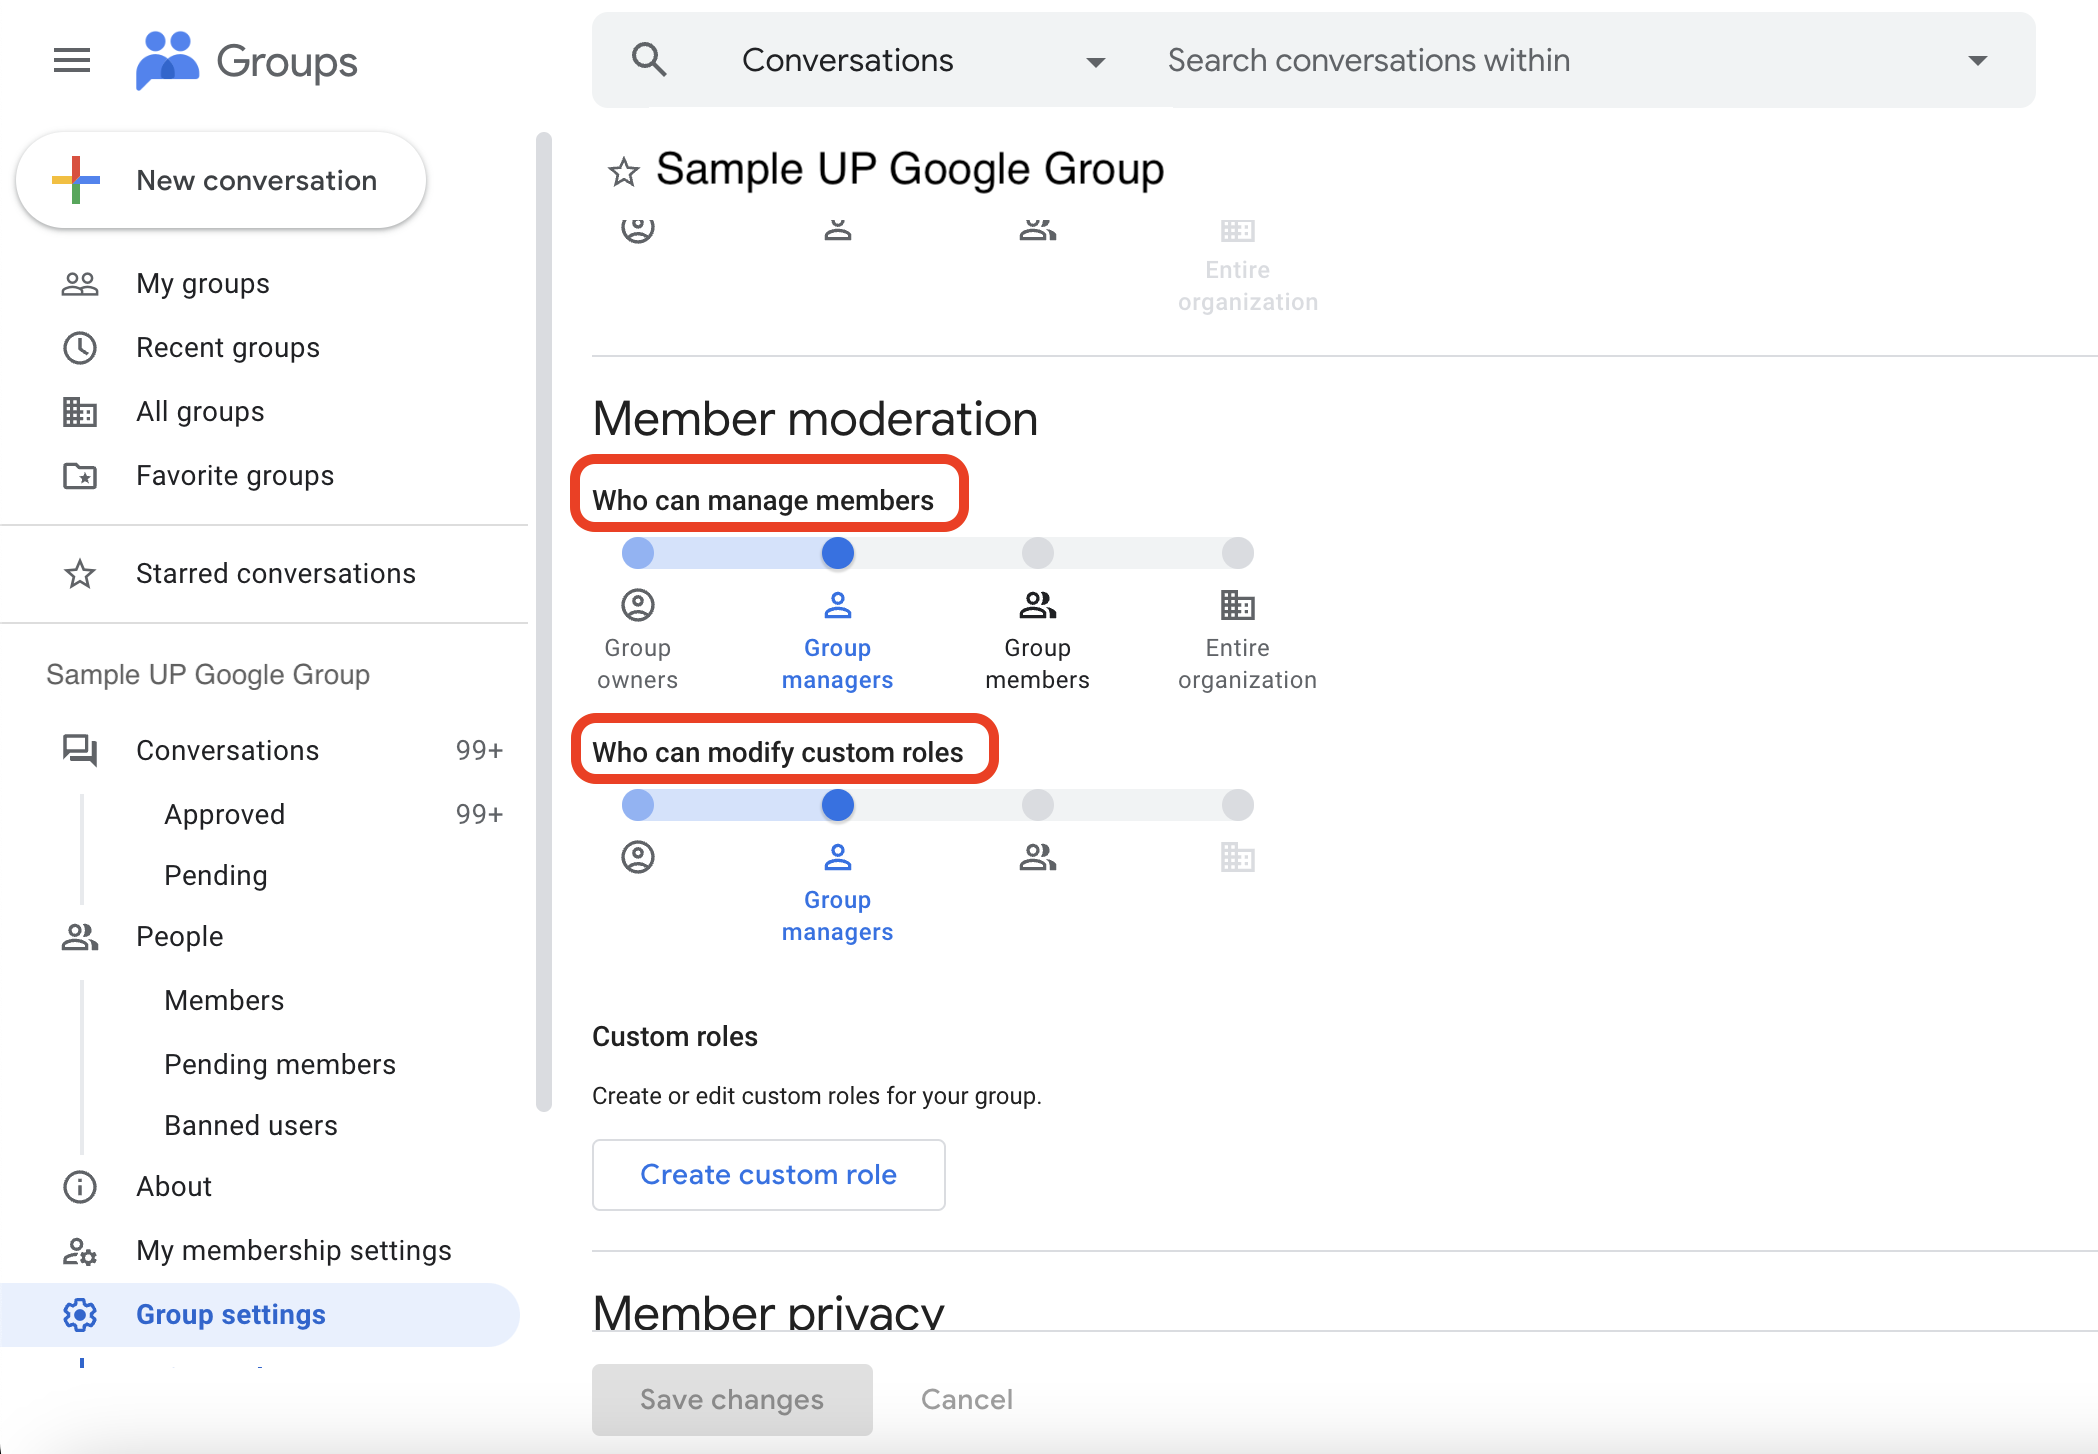2098x1454 pixels.
Task: Click manage members Group managers slider dot
Action: click(838, 553)
